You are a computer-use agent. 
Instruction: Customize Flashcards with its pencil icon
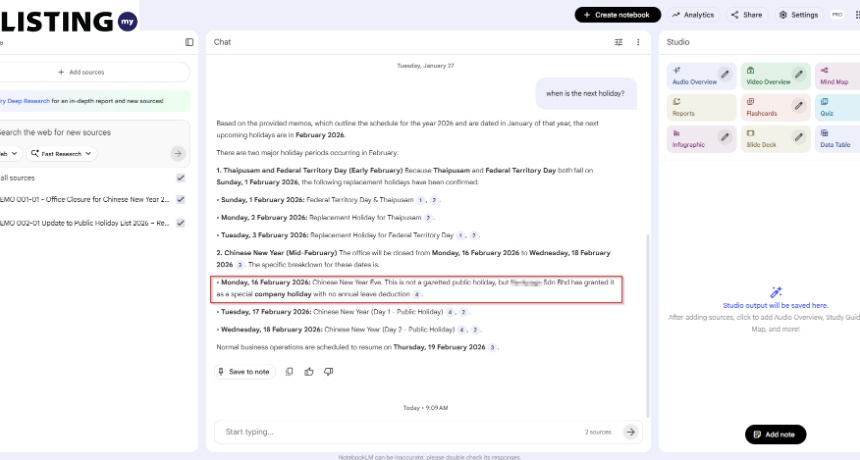799,105
